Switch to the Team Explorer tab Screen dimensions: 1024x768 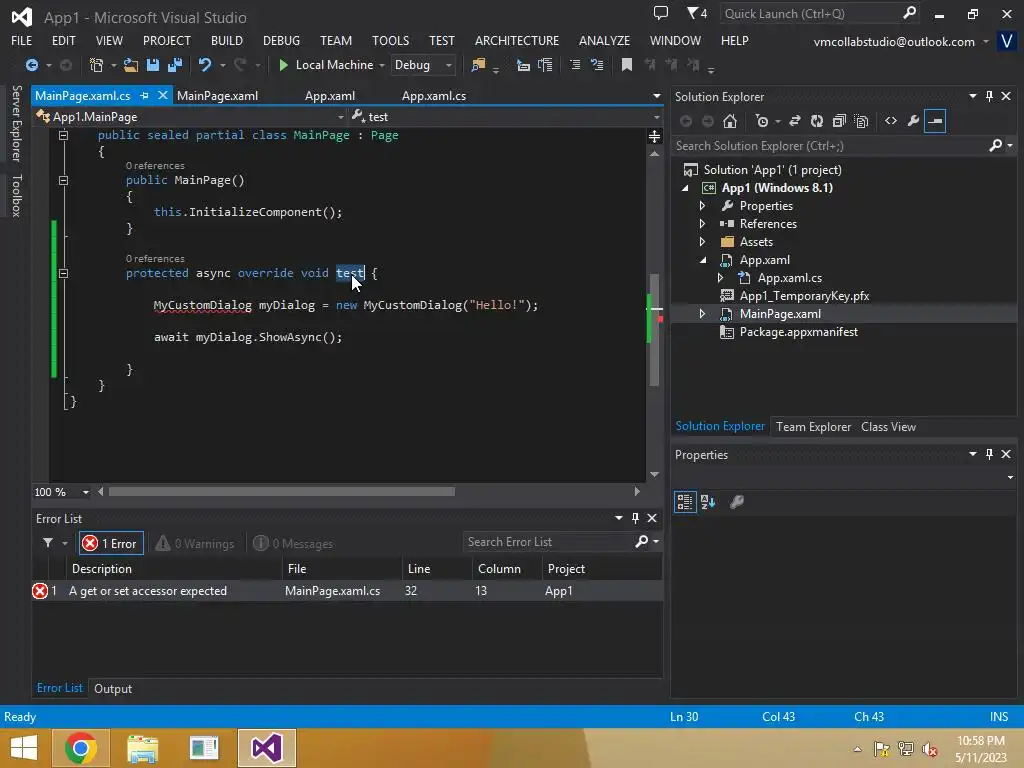[x=813, y=426]
